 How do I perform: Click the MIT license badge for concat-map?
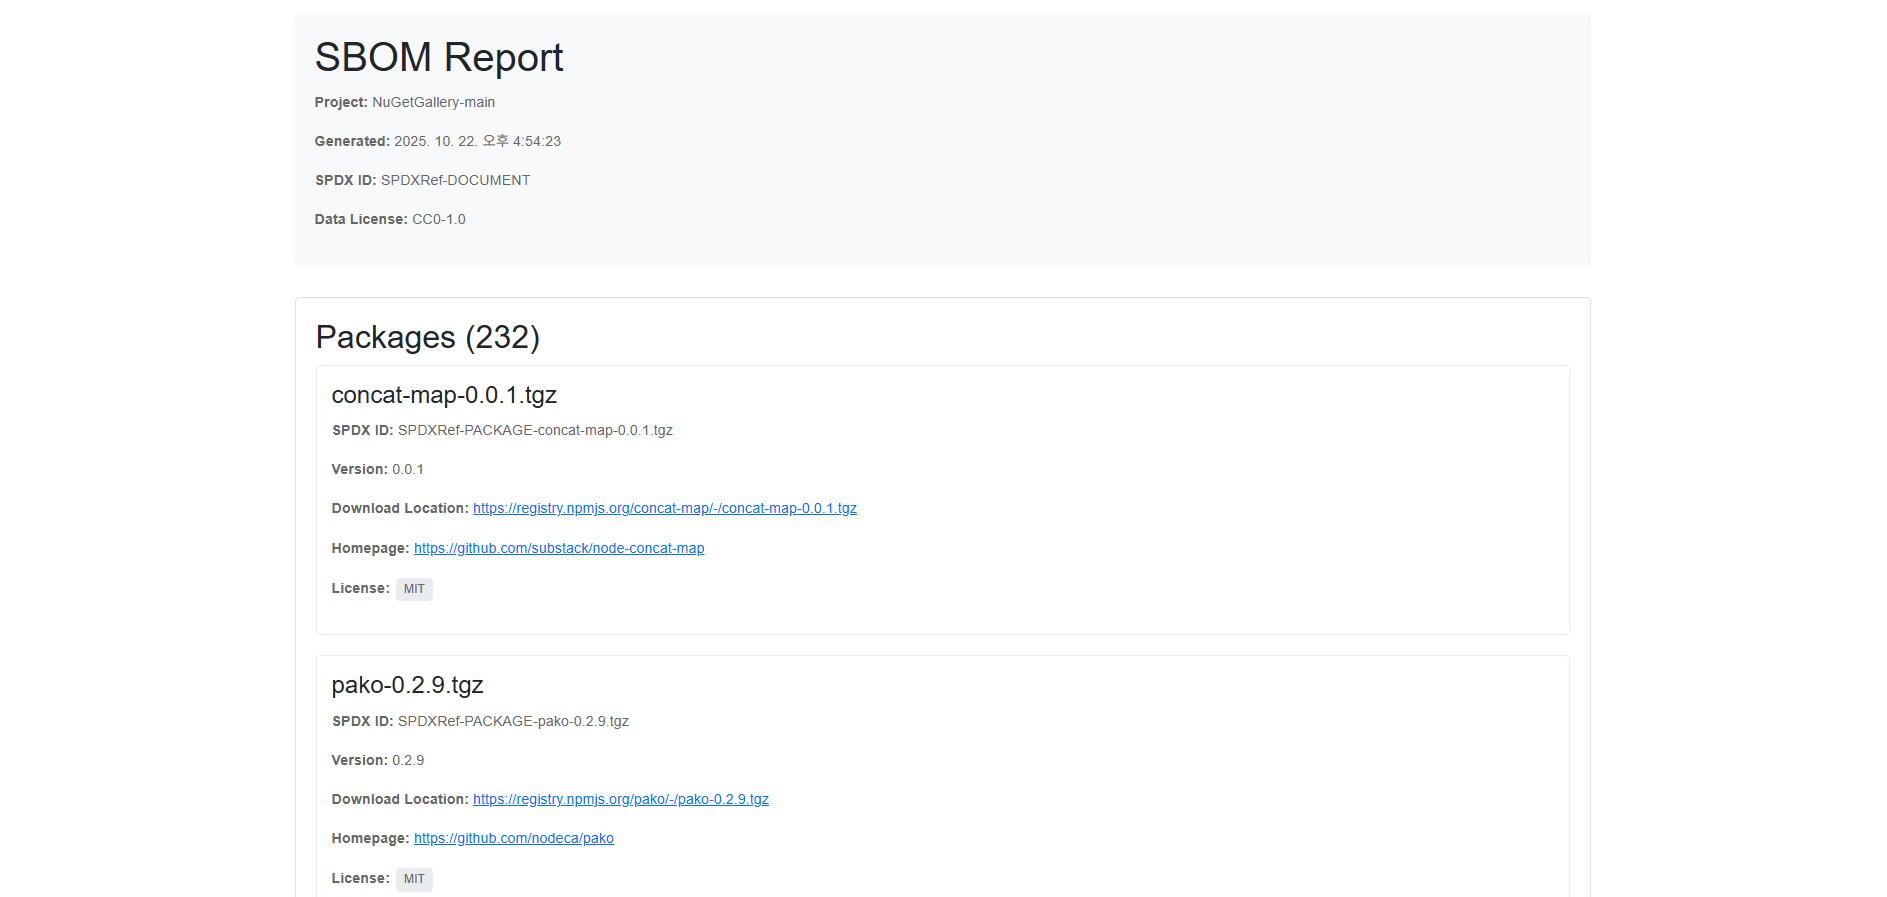[414, 589]
